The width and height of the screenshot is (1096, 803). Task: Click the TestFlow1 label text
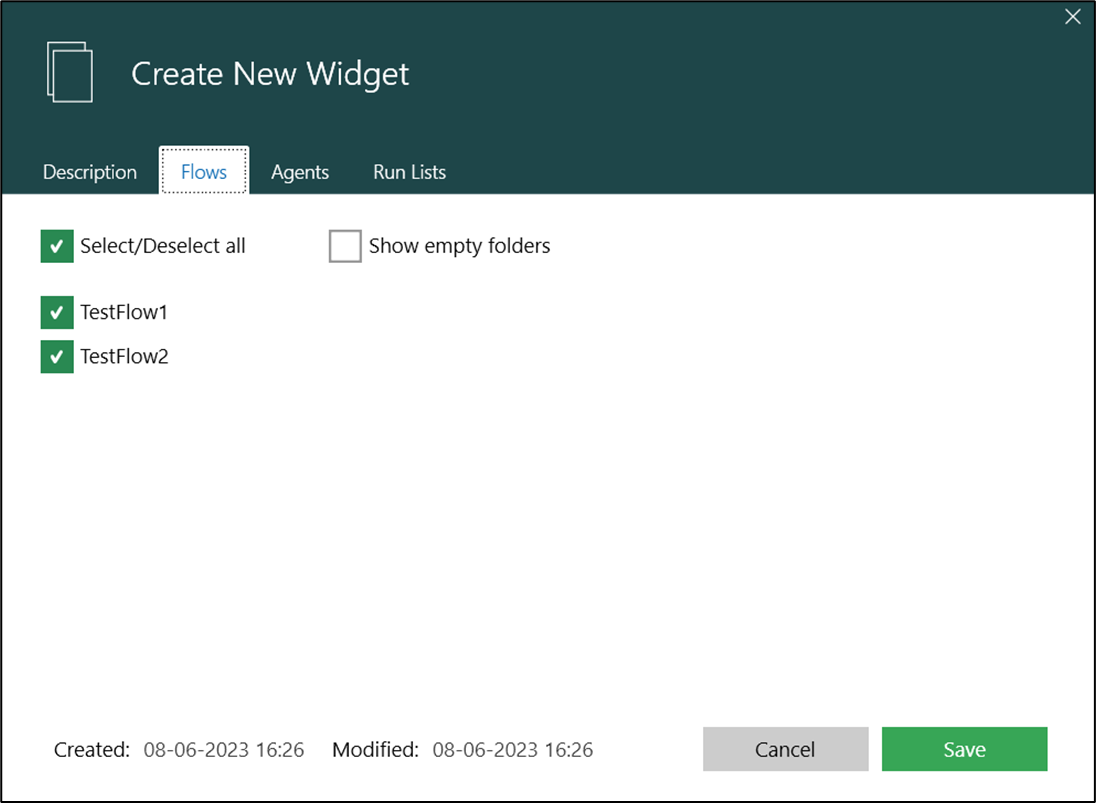[124, 312]
